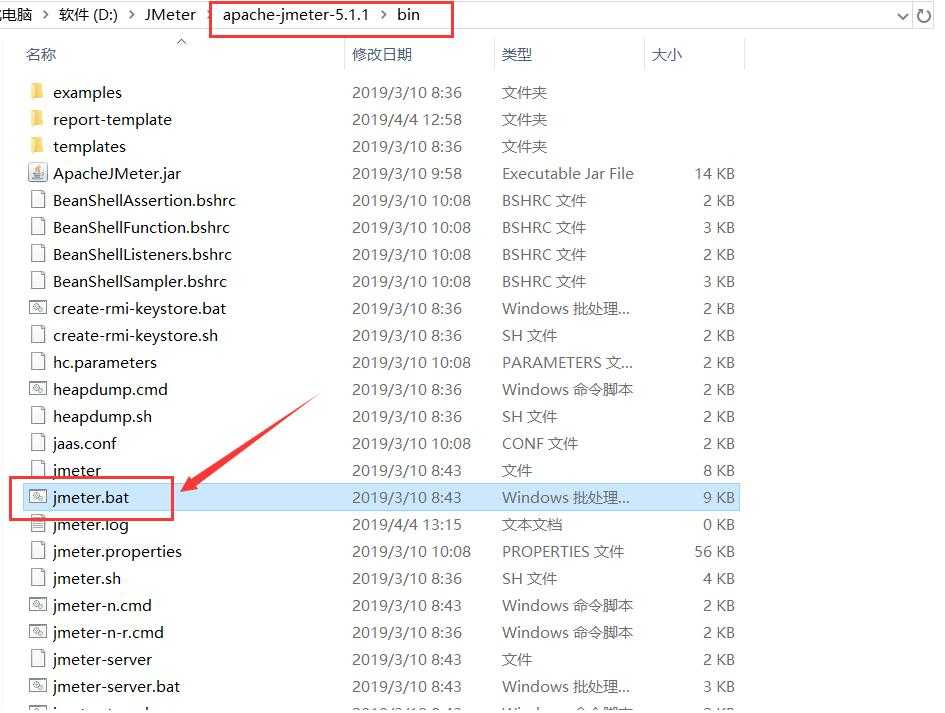The image size is (945, 713).
Task: Click the jaas.conf file icon
Action: coord(38,443)
